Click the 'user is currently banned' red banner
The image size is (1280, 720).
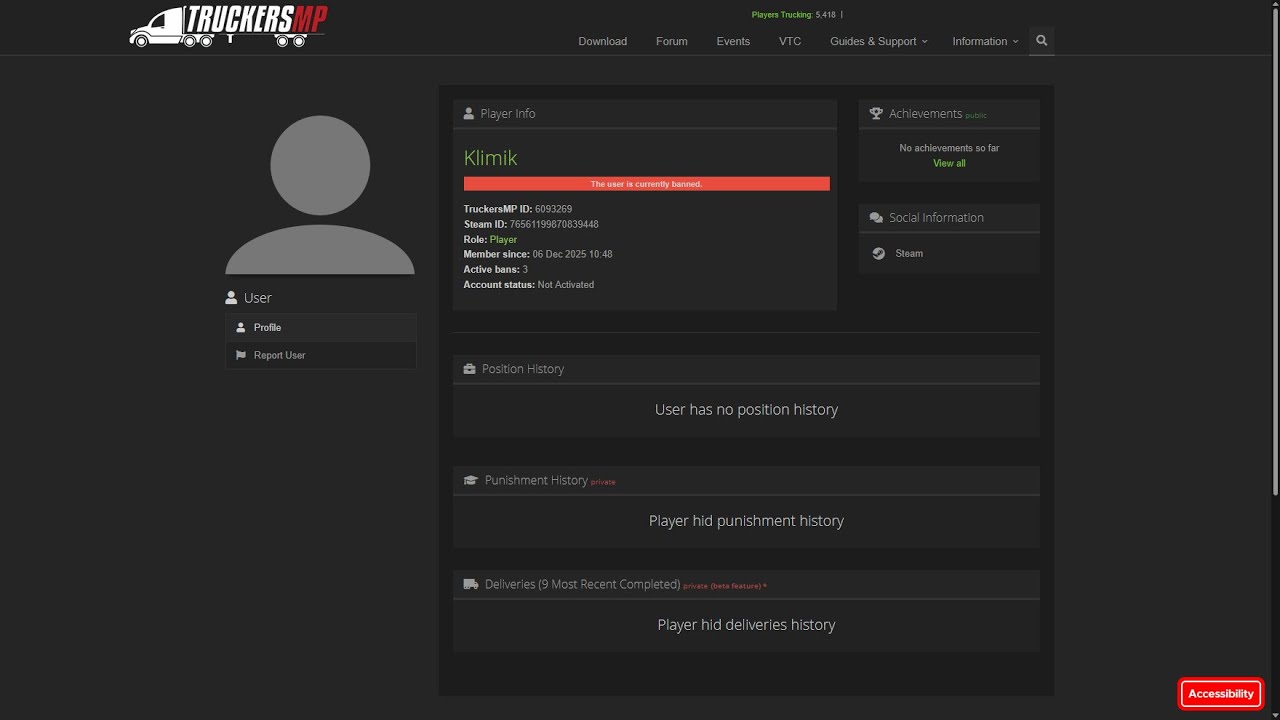tap(647, 184)
